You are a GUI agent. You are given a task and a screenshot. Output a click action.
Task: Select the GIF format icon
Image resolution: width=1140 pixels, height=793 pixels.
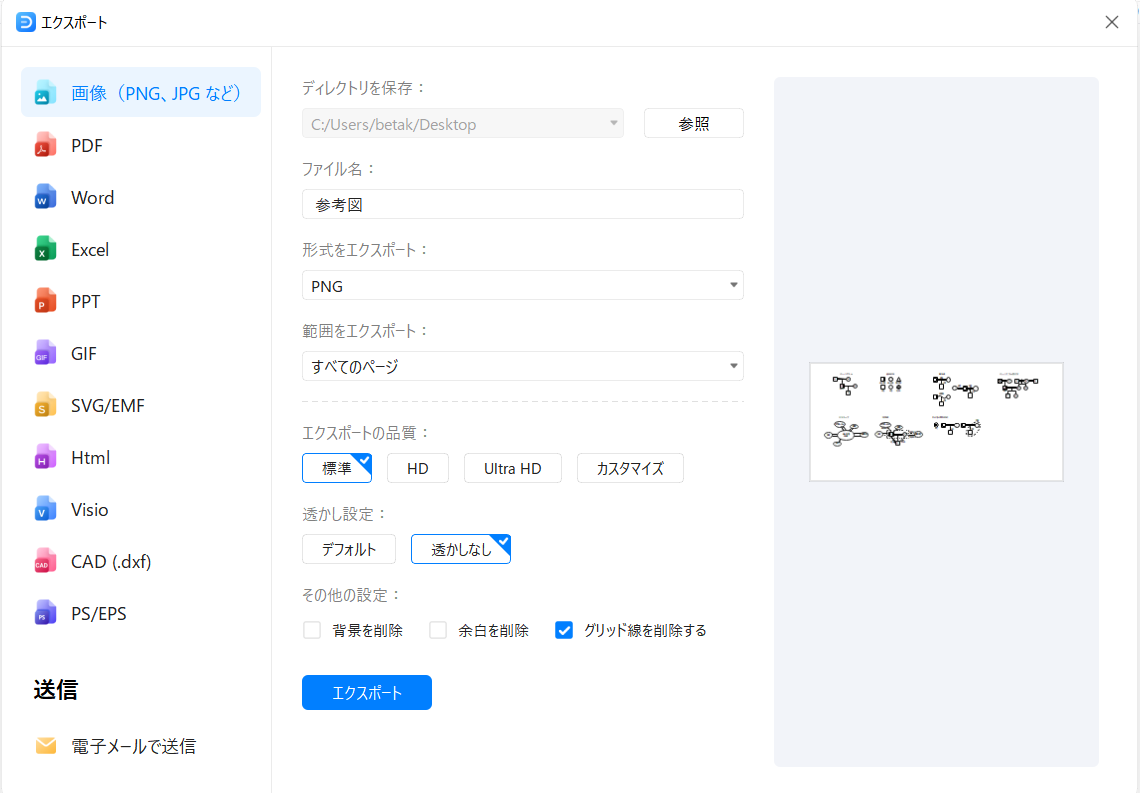coord(44,353)
